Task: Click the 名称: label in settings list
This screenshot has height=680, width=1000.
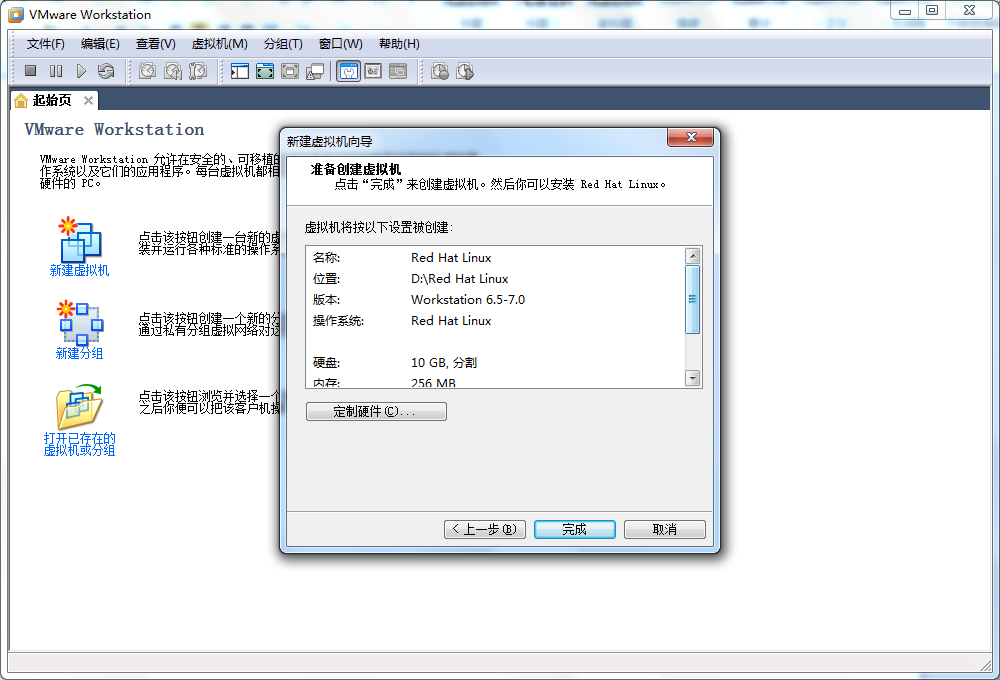Action: click(327, 258)
